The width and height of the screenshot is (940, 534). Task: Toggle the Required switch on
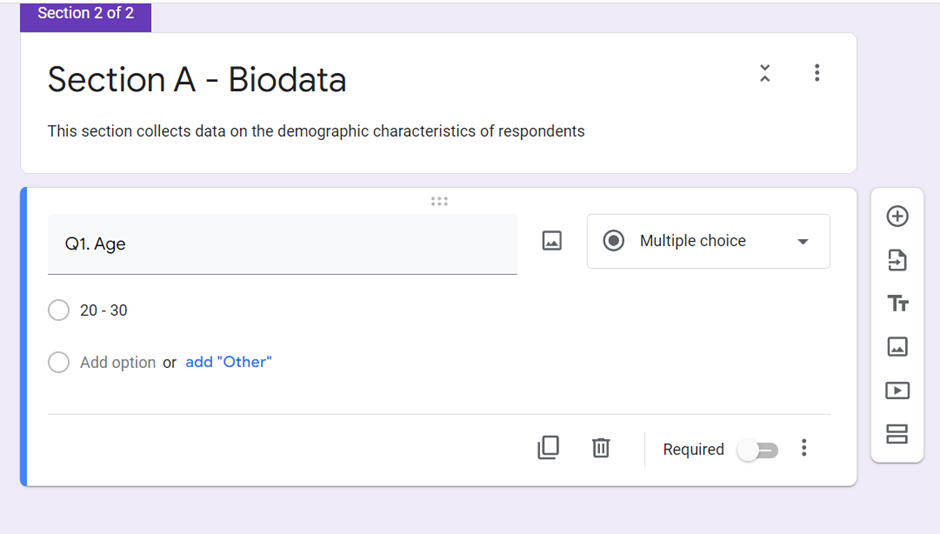point(758,449)
